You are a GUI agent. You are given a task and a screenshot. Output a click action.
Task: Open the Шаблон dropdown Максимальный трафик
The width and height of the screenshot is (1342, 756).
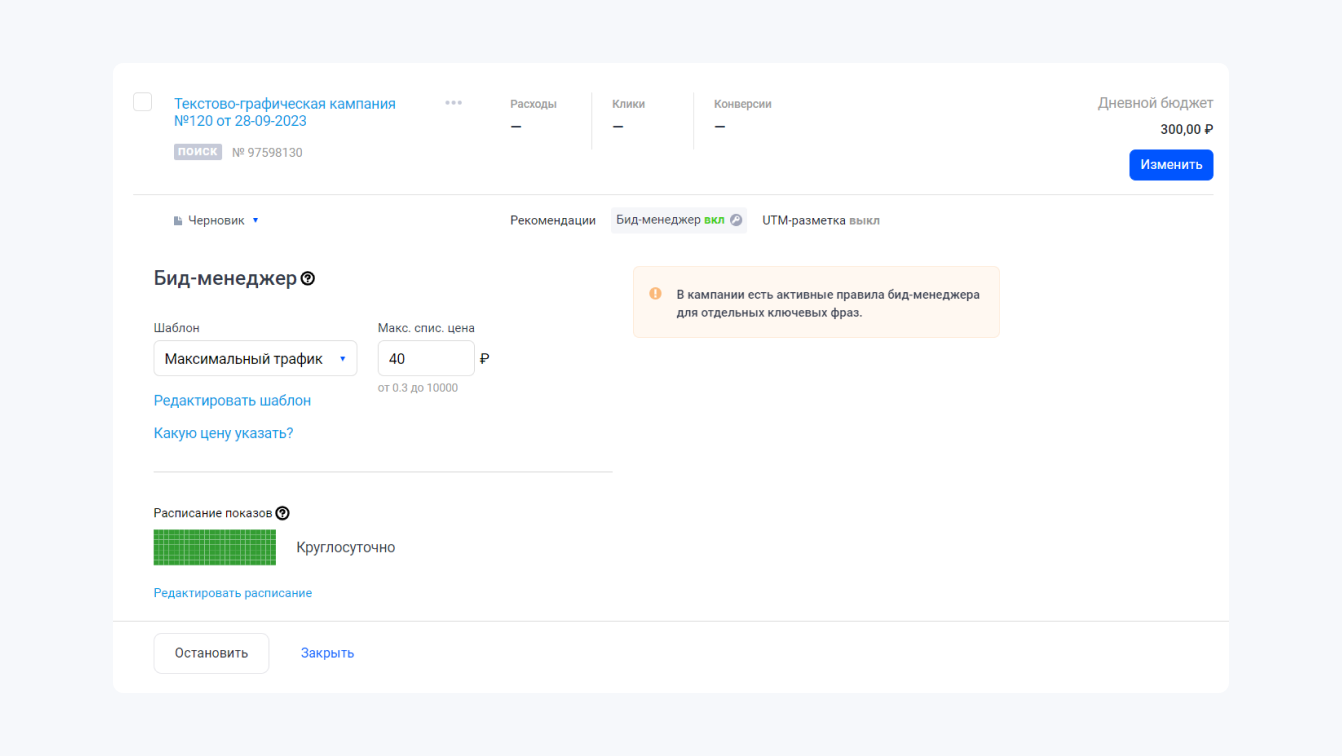click(x=255, y=359)
